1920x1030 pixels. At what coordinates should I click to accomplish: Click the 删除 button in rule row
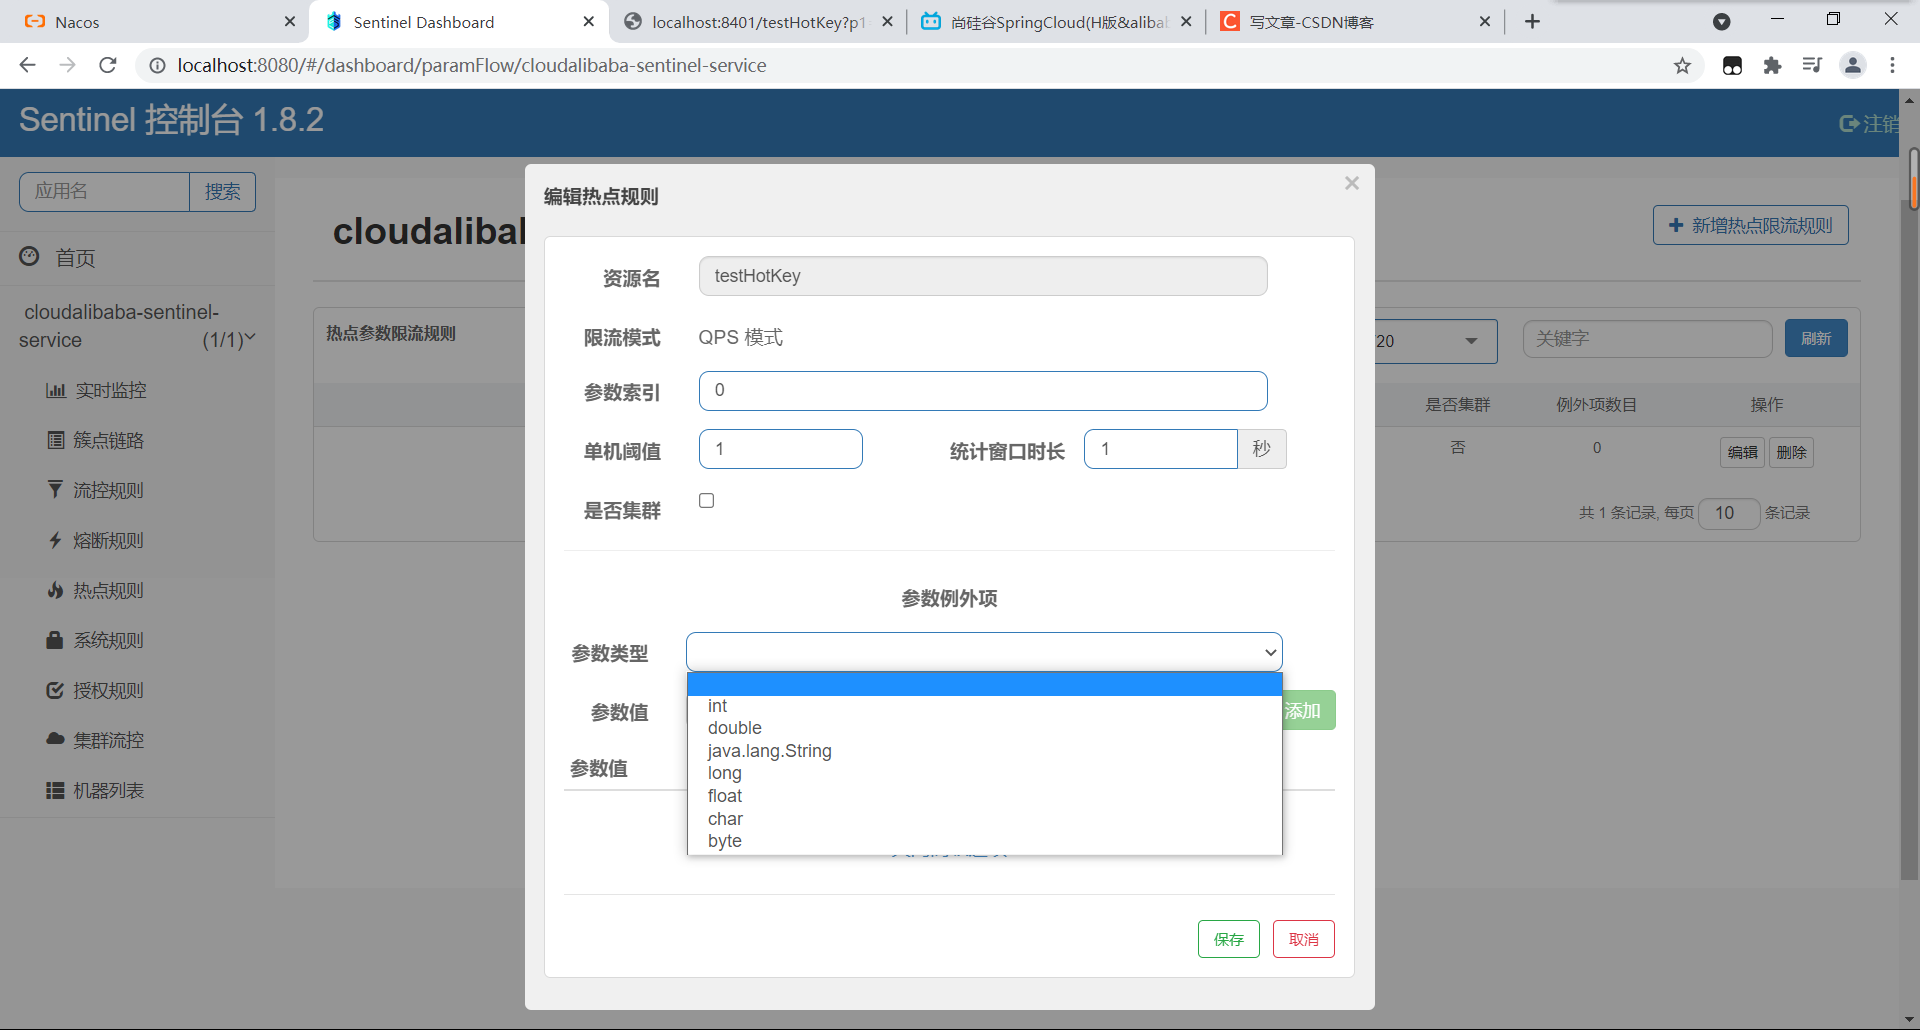pyautogui.click(x=1791, y=452)
